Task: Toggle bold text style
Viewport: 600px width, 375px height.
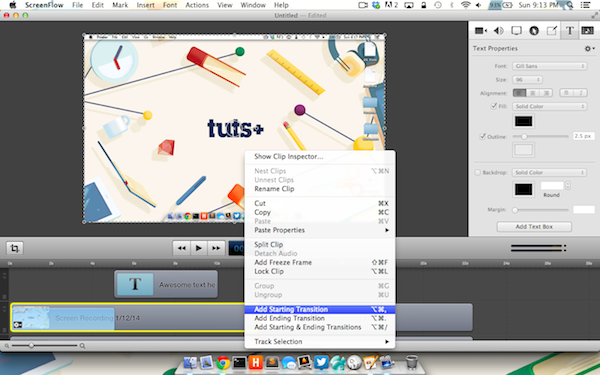Action: click(566, 93)
